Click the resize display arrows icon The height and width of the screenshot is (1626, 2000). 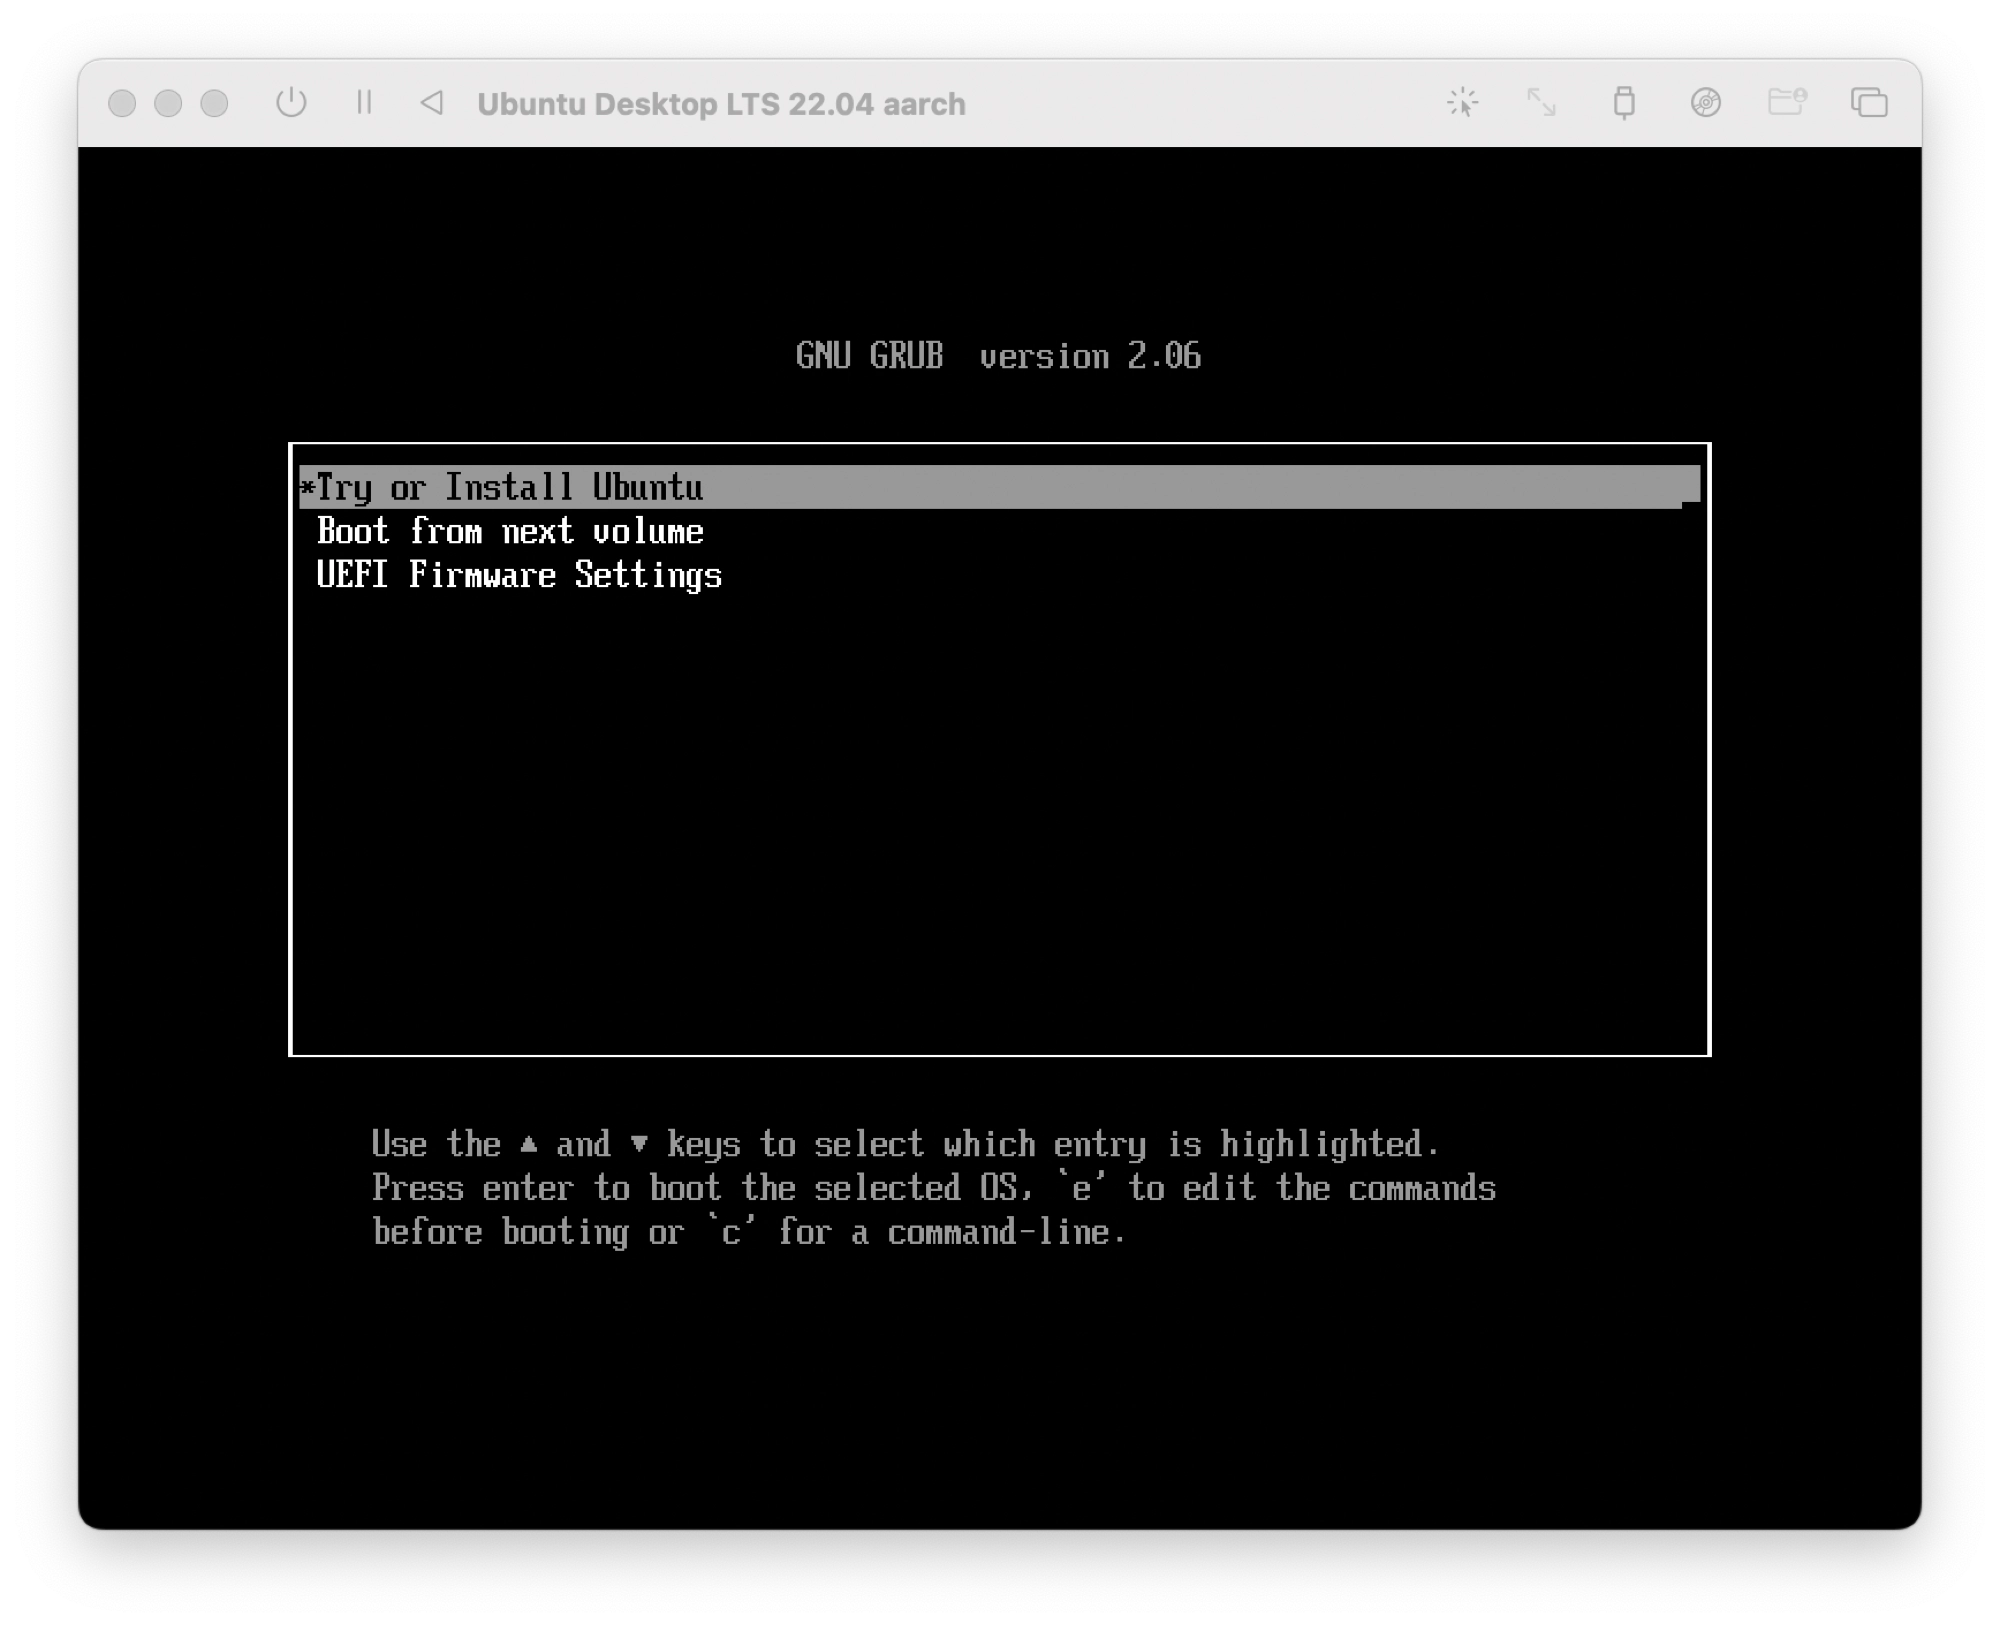(1541, 102)
